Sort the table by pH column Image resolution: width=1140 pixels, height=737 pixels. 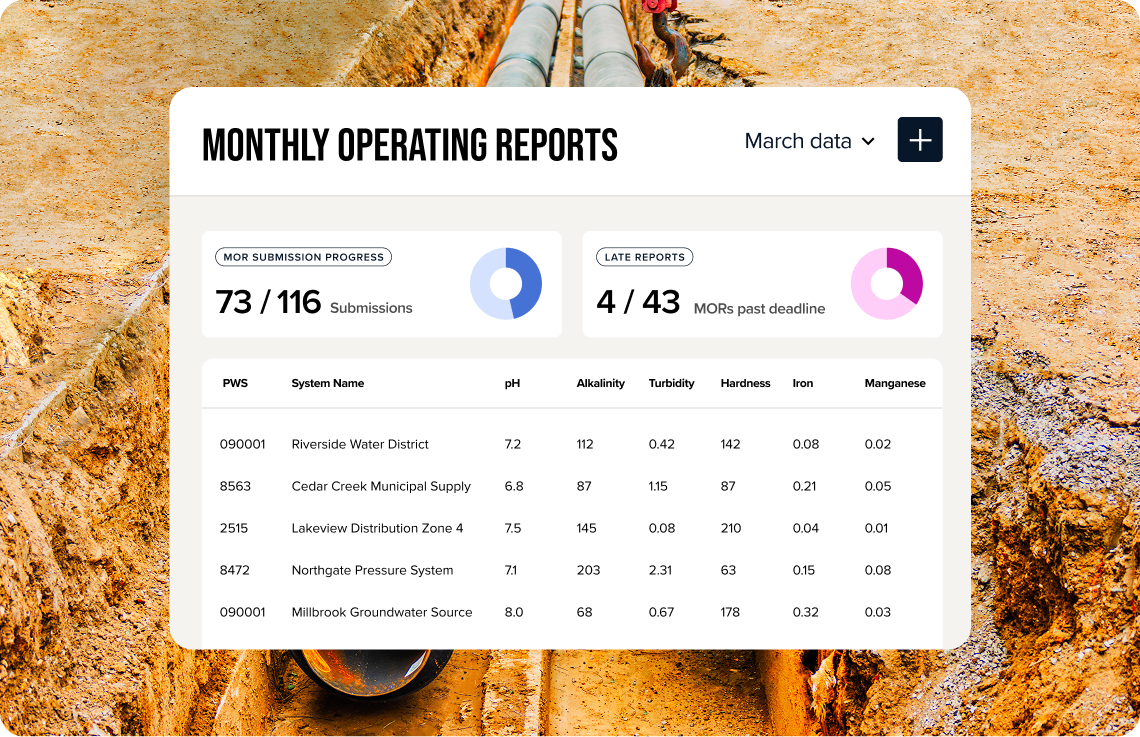coord(511,383)
